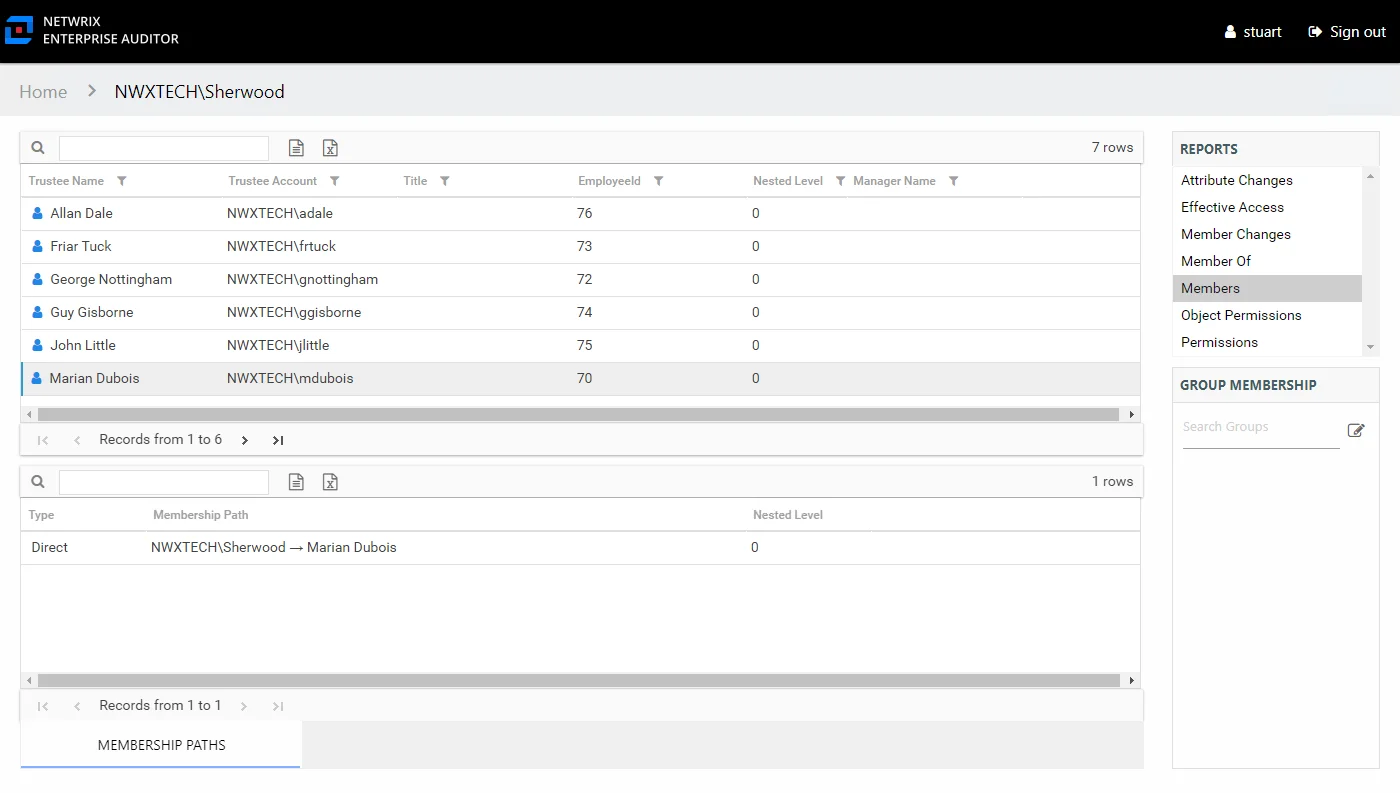This screenshot has height=793, width=1400.
Task: Click the user icon beside Friar Tuck
Action: (38, 246)
